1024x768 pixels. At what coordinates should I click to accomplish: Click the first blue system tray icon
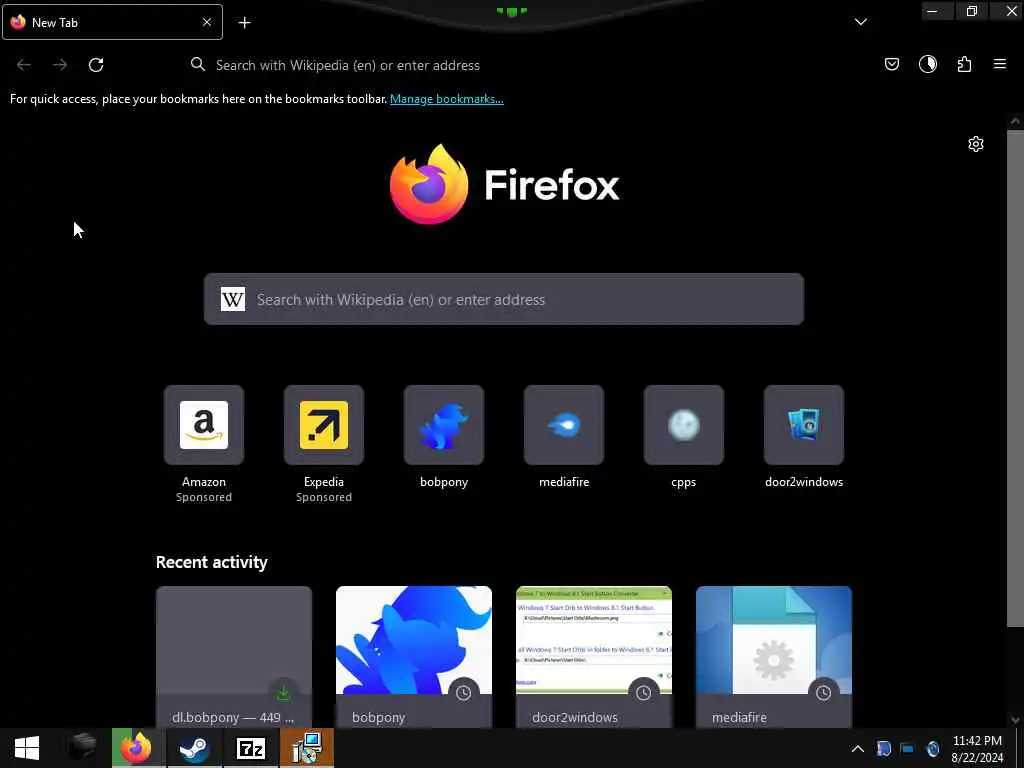[884, 749]
